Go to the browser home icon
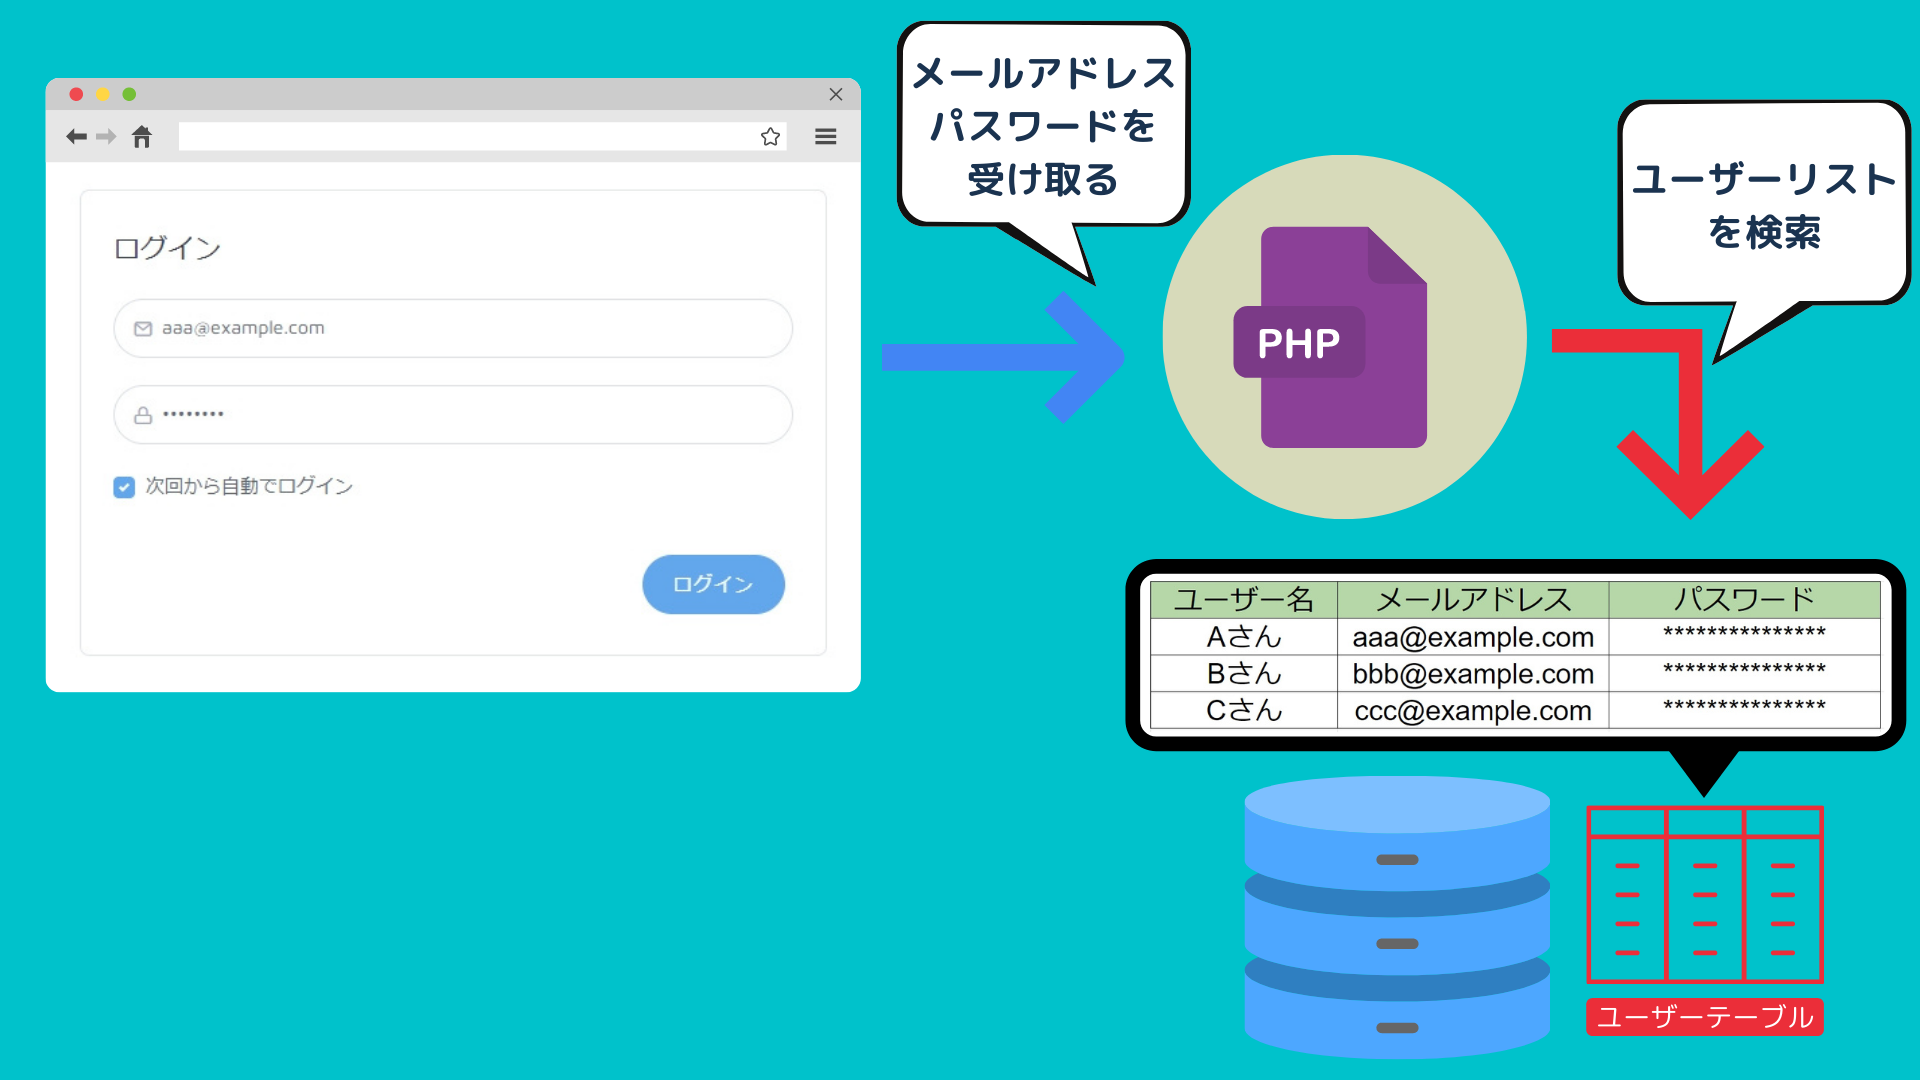 (x=142, y=137)
